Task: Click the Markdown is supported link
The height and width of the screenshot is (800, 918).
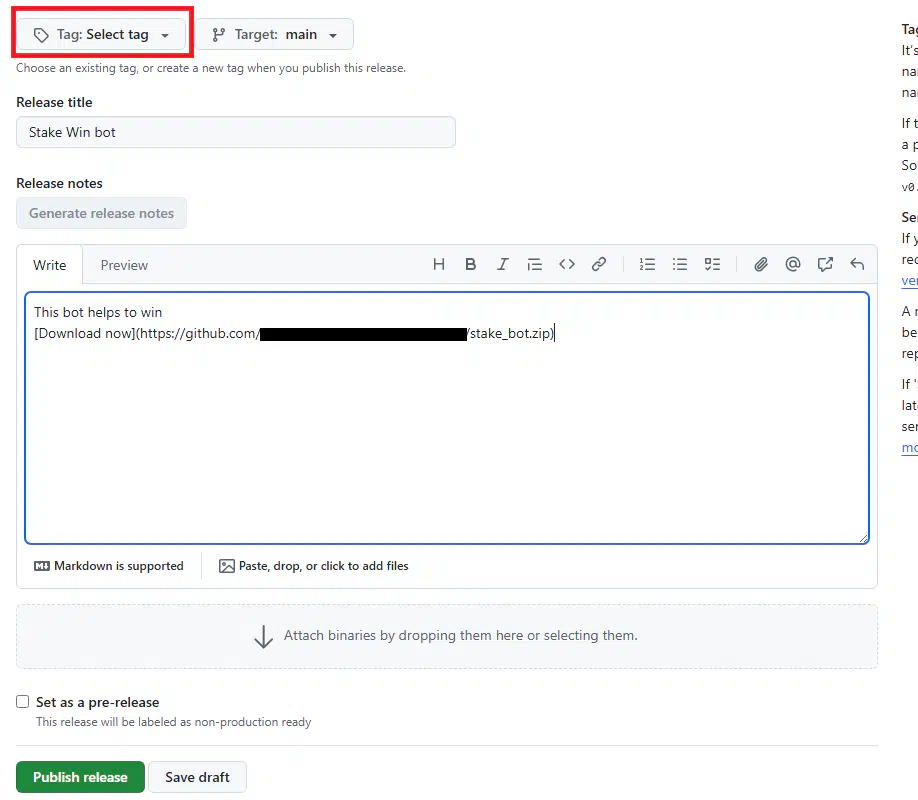Action: point(109,566)
